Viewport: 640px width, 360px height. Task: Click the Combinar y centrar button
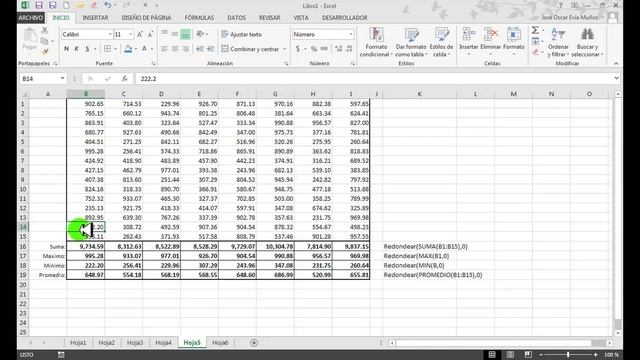250,49
